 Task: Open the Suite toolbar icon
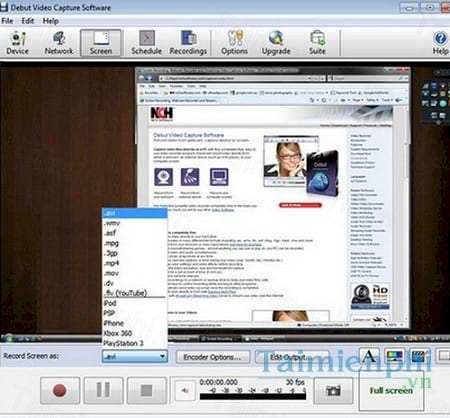coord(317,43)
